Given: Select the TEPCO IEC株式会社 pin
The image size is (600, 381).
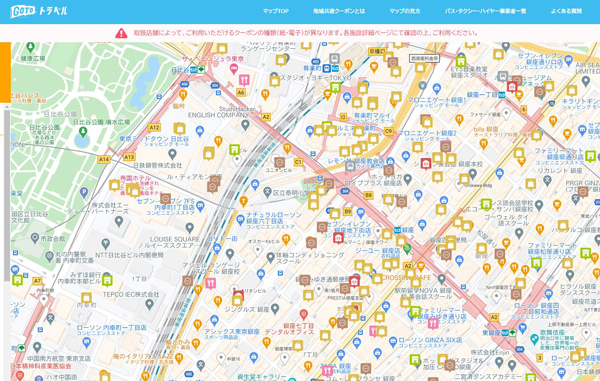Looking at the screenshot, I should [150, 304].
